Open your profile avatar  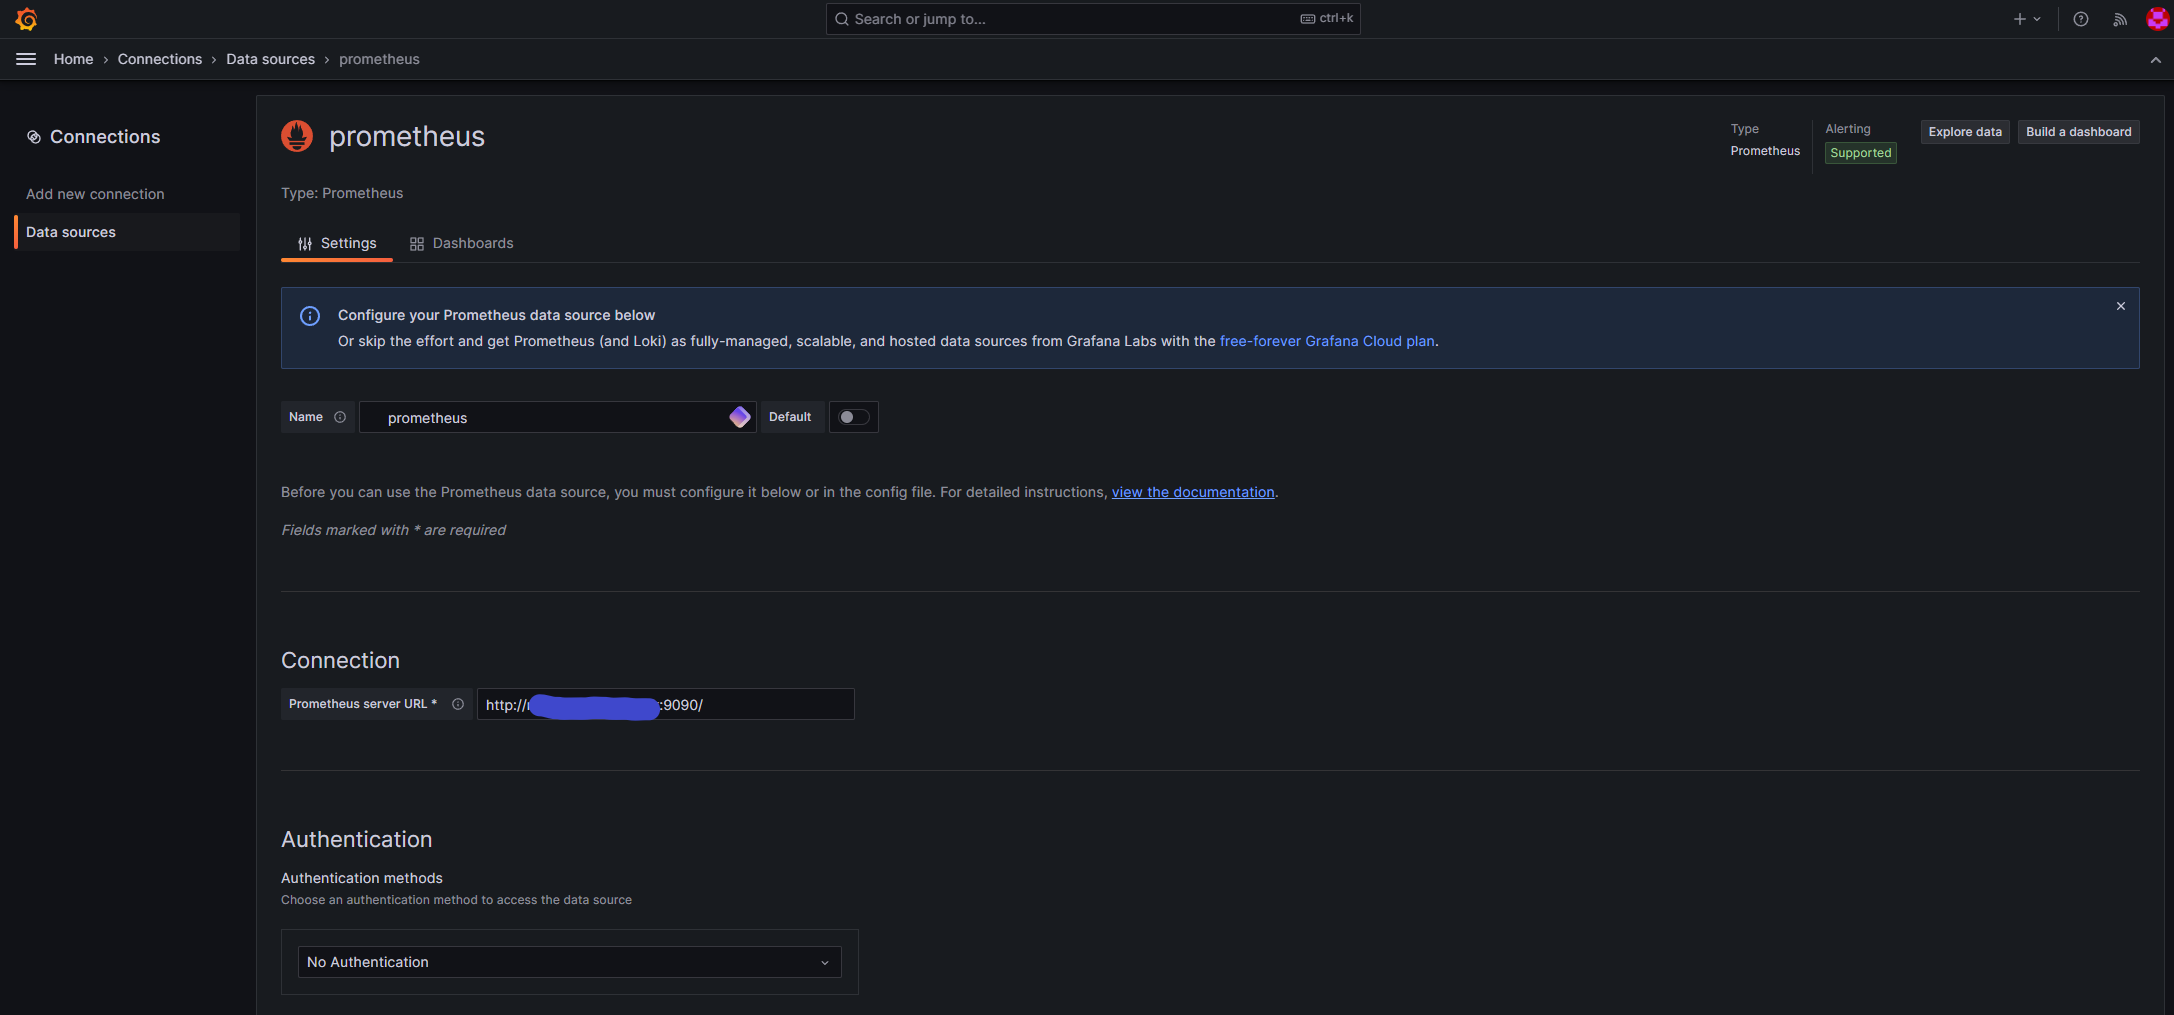coord(2159,18)
